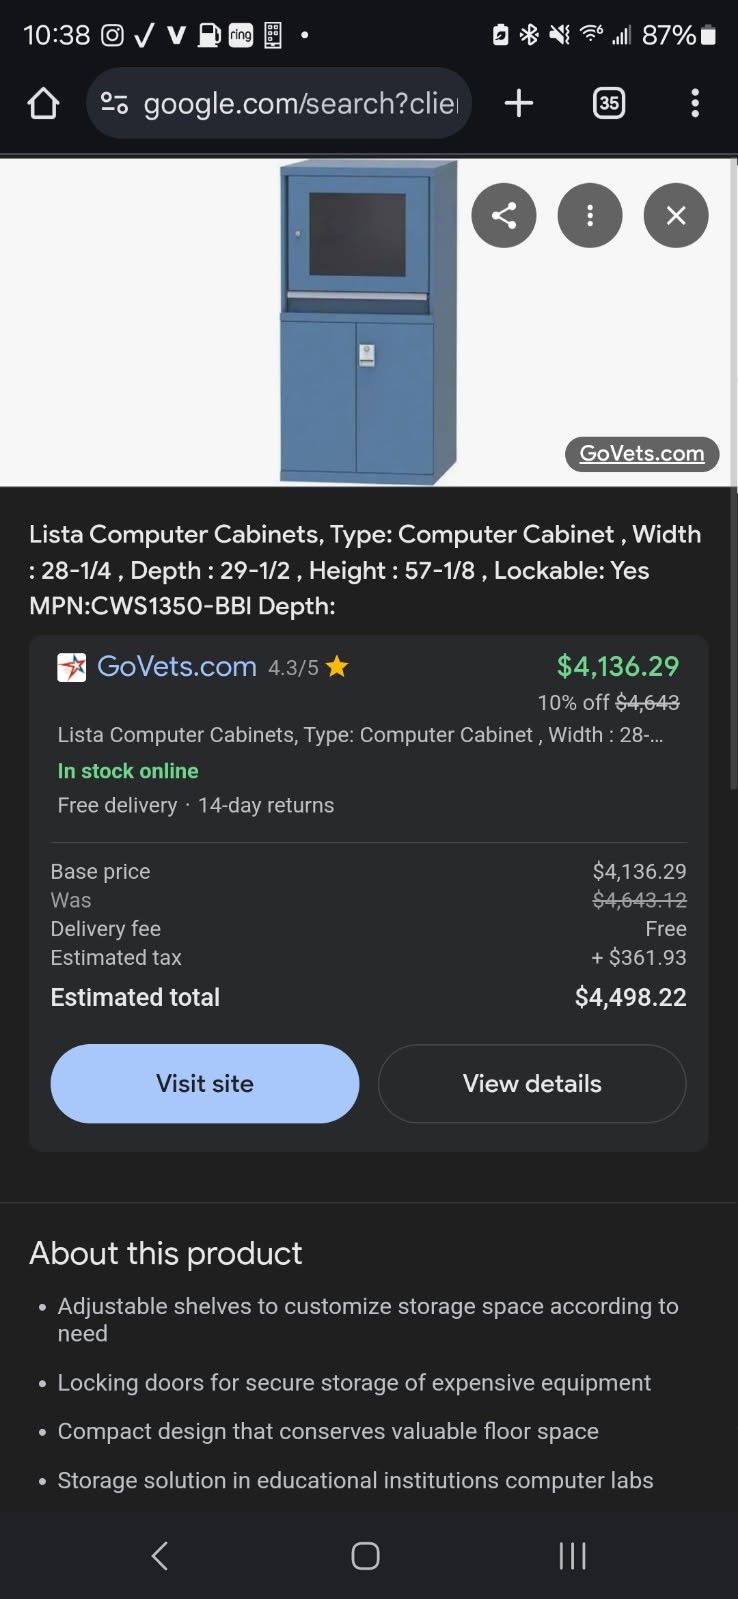Open the tab switcher showing 35 tabs
The width and height of the screenshot is (738, 1599).
[609, 103]
